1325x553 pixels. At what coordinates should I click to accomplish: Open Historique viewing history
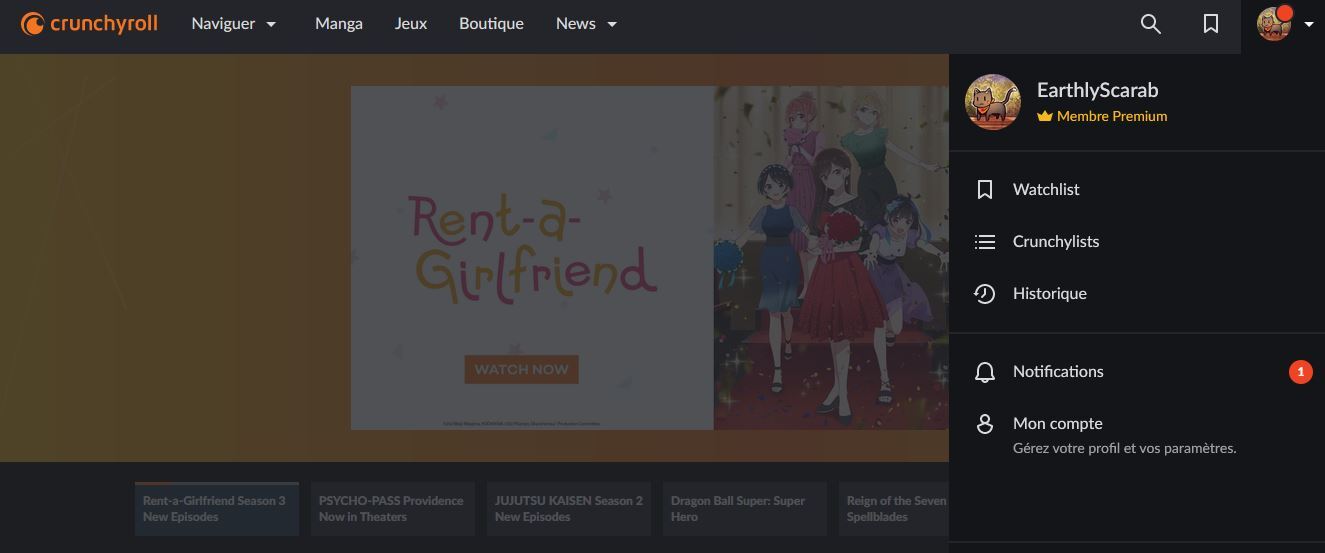pyautogui.click(x=1137, y=293)
